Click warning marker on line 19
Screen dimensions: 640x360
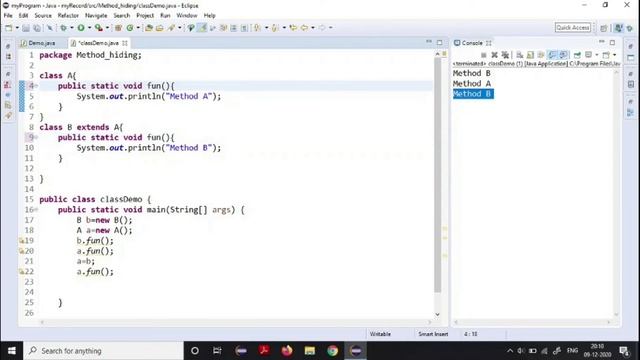(x=21, y=240)
